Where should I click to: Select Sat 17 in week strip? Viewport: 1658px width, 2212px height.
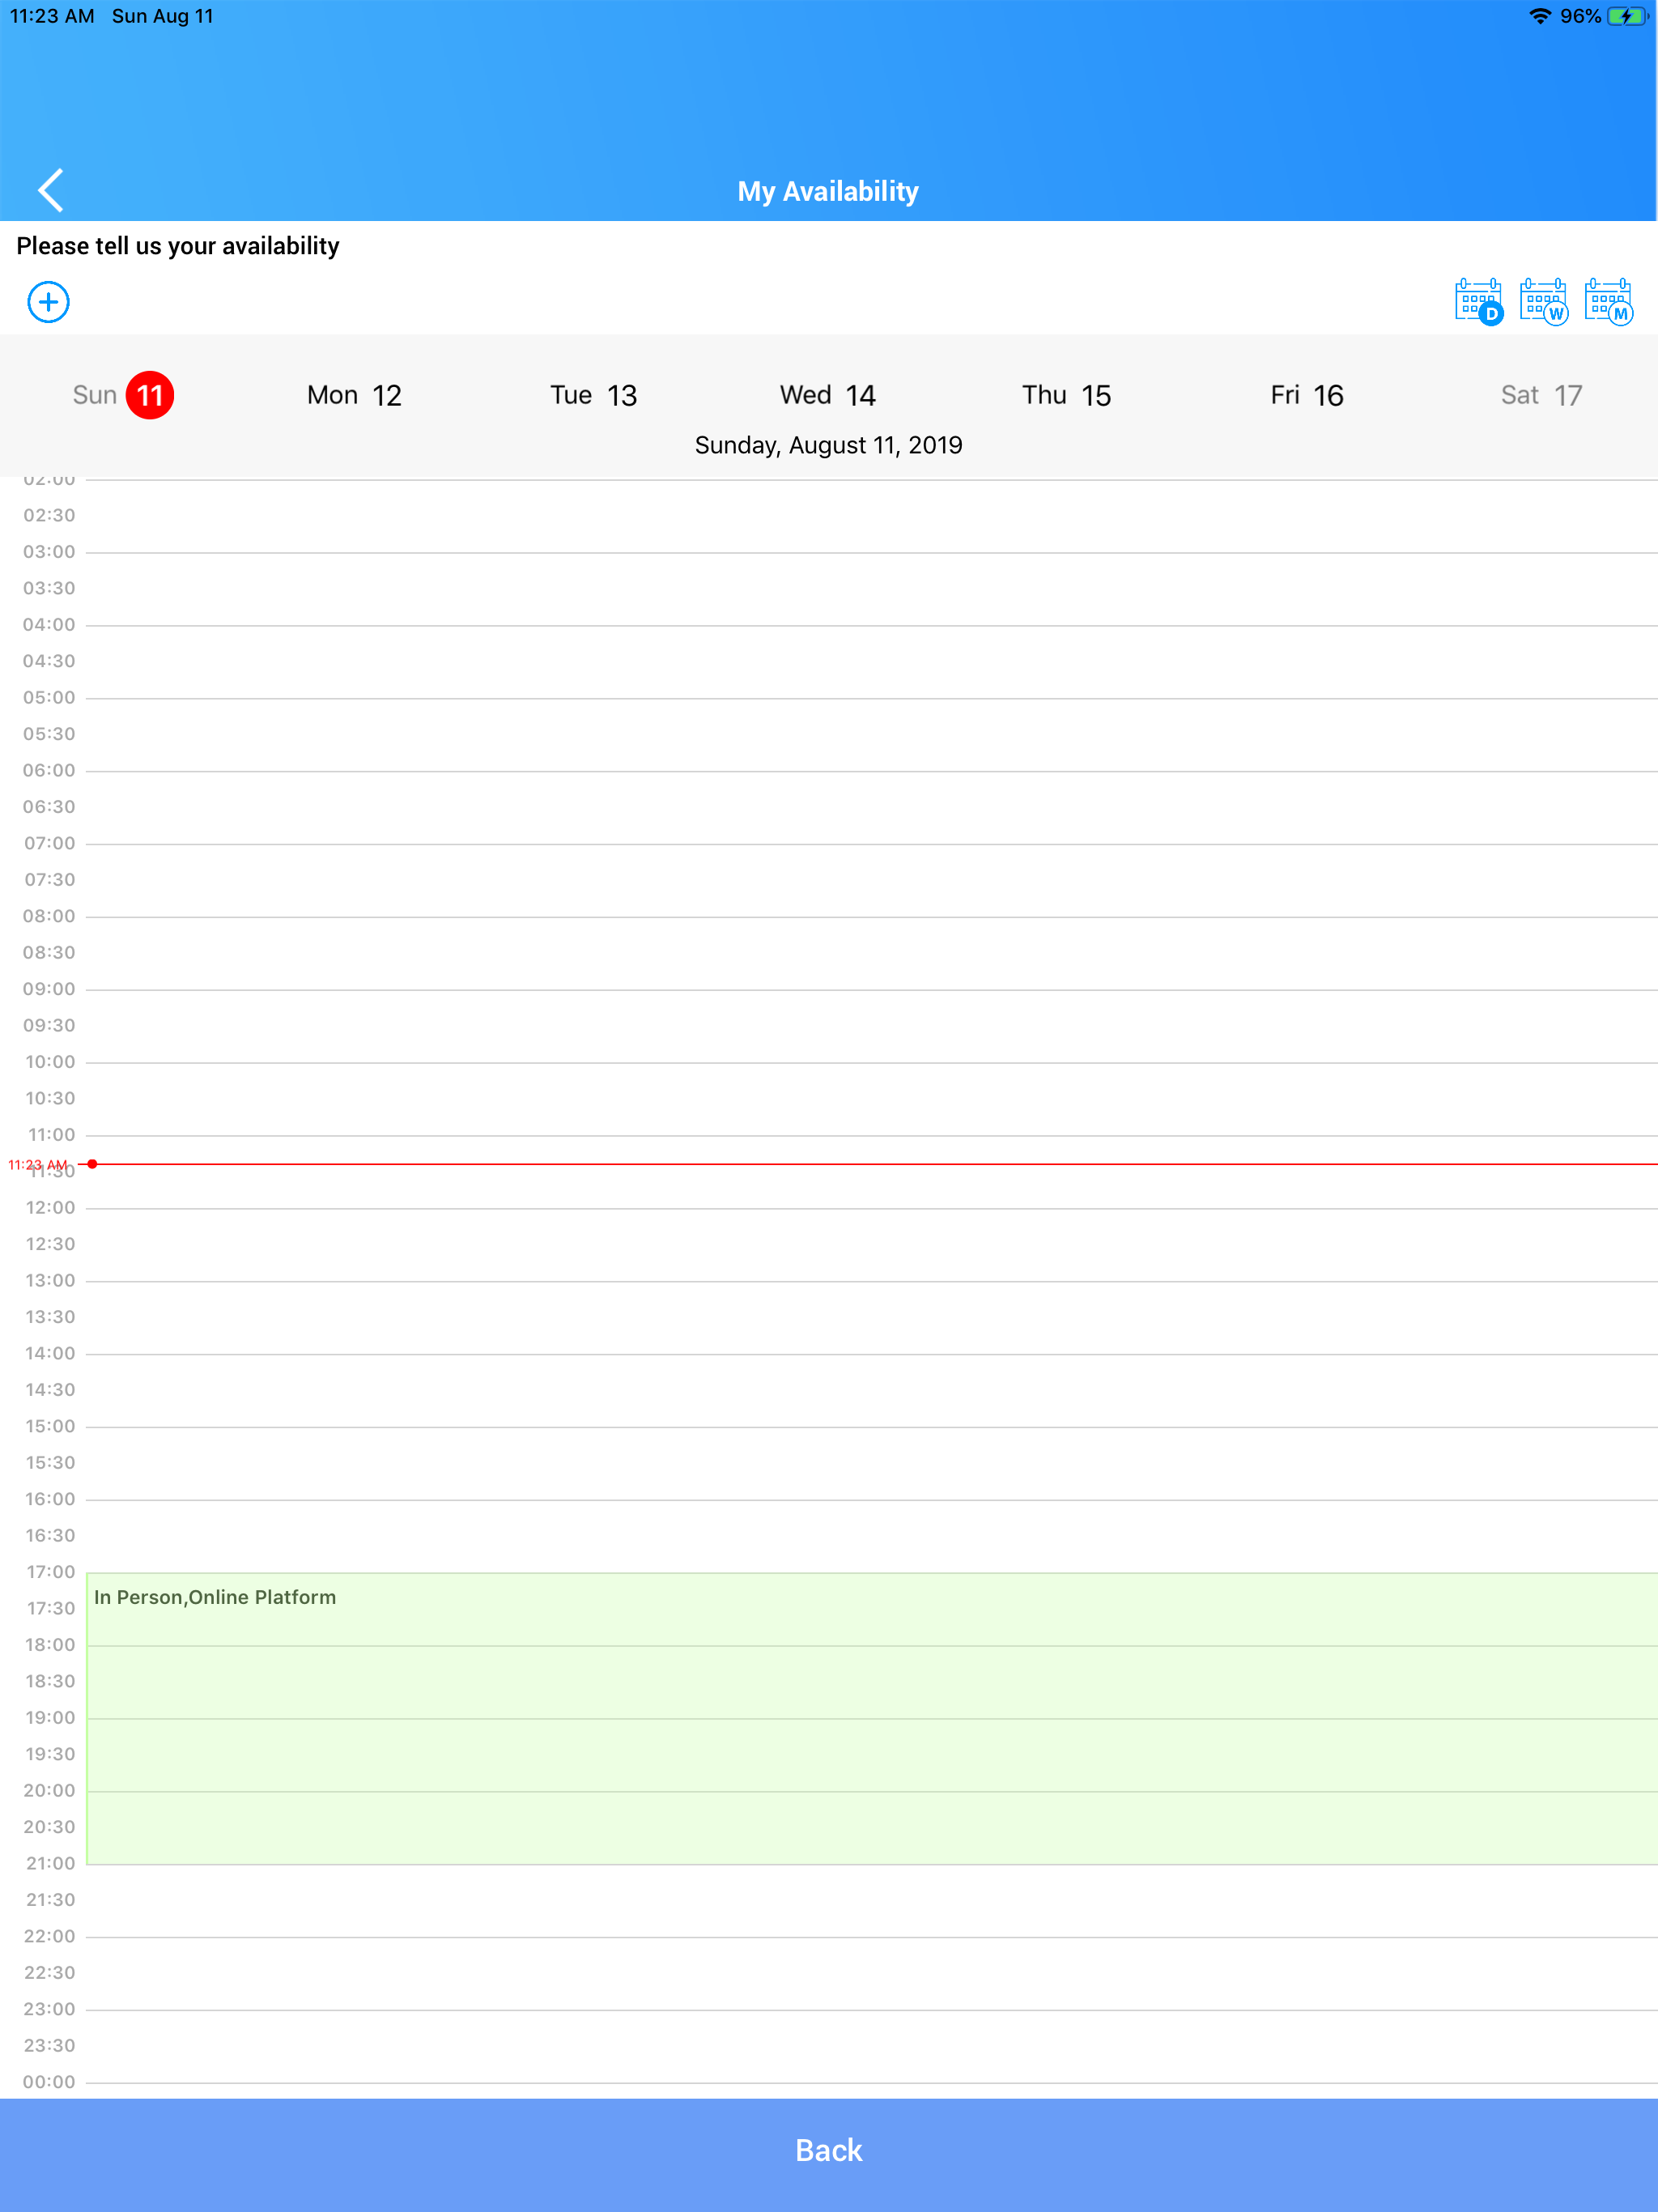(1541, 395)
